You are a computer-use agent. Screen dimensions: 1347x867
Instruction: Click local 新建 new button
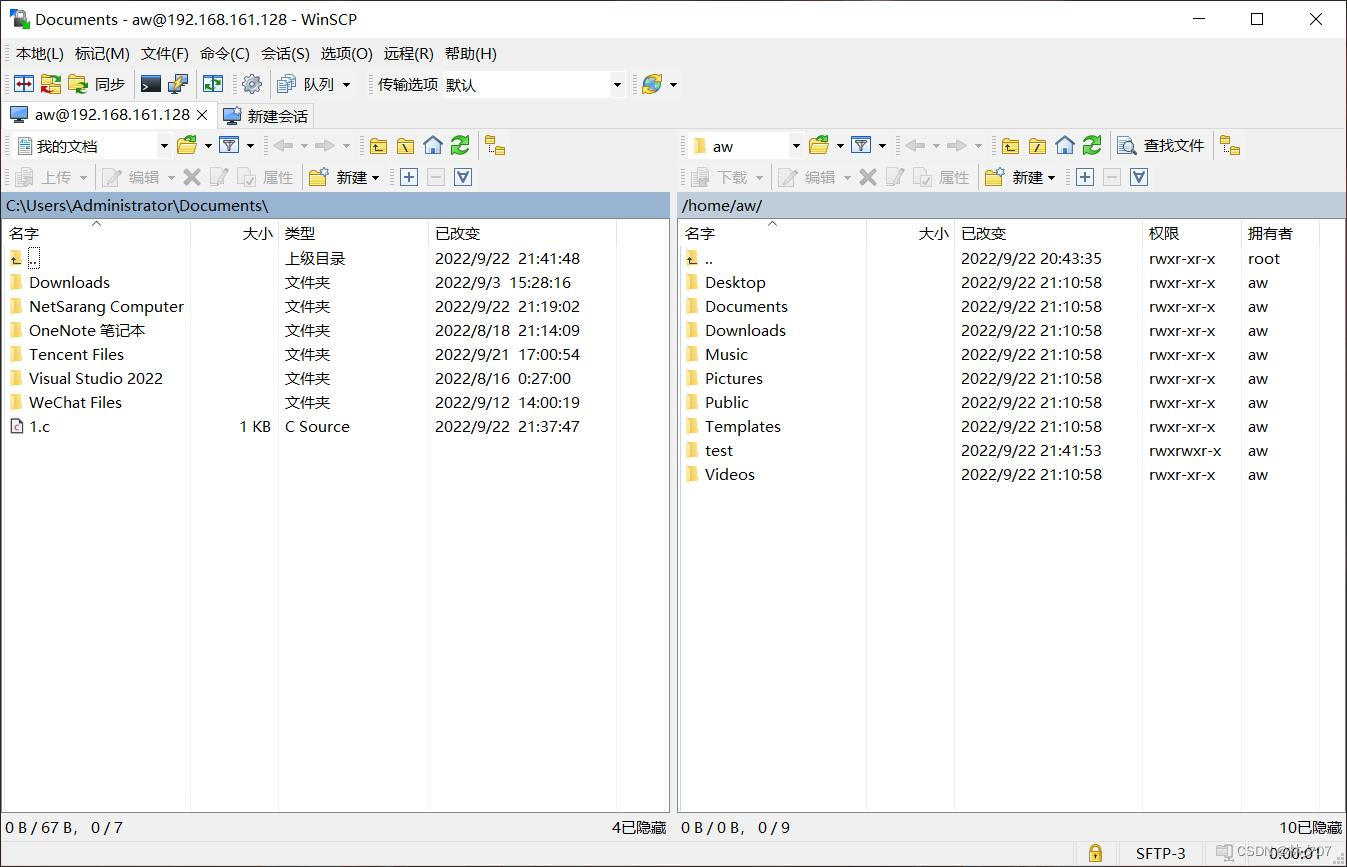[344, 177]
